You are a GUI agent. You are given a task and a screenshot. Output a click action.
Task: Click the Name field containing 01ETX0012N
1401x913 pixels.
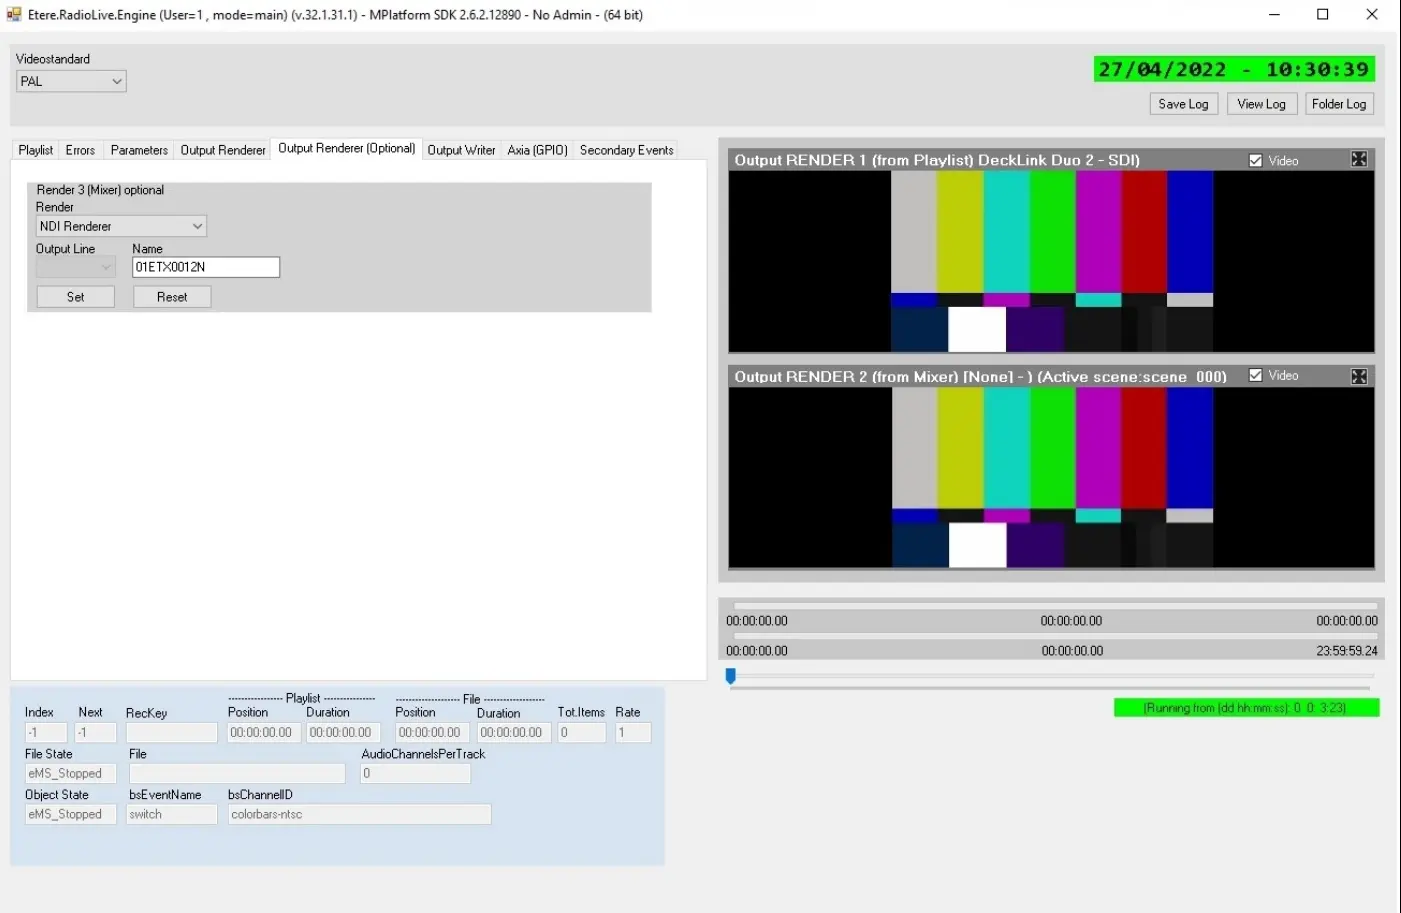(206, 267)
